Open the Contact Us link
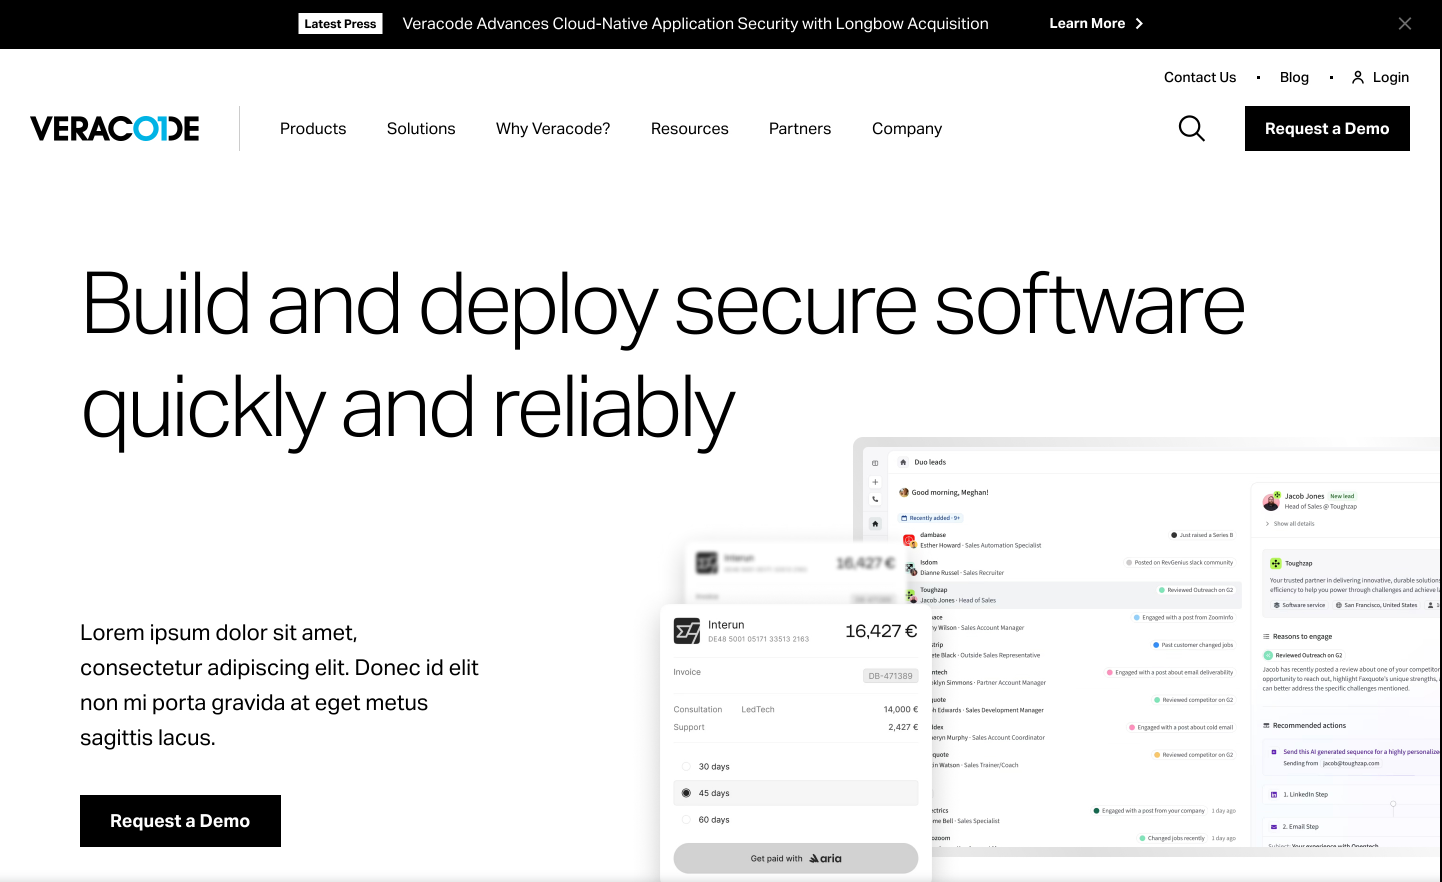The height and width of the screenshot is (882, 1442). point(1200,77)
